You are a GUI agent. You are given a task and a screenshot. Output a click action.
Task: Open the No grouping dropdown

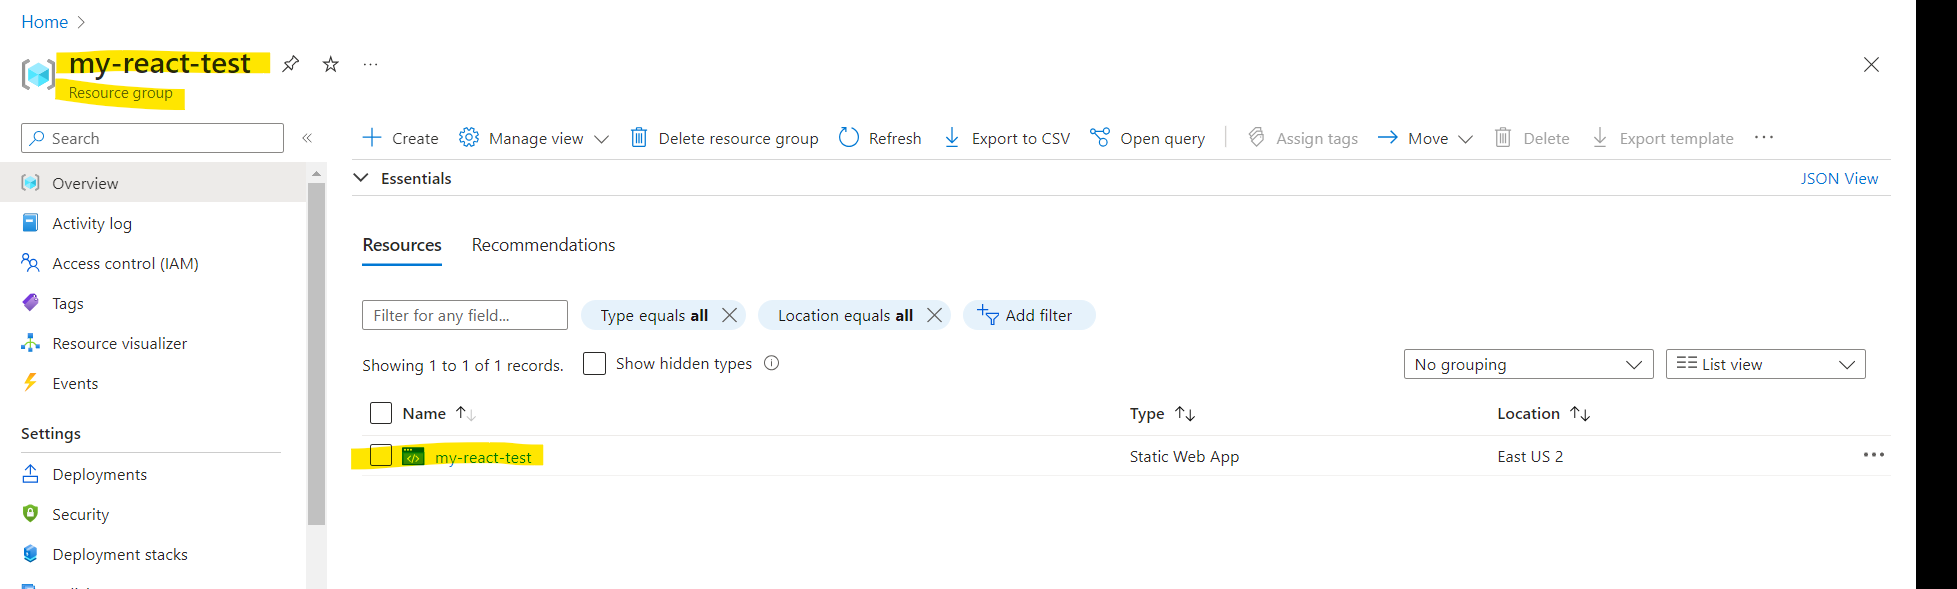point(1528,364)
